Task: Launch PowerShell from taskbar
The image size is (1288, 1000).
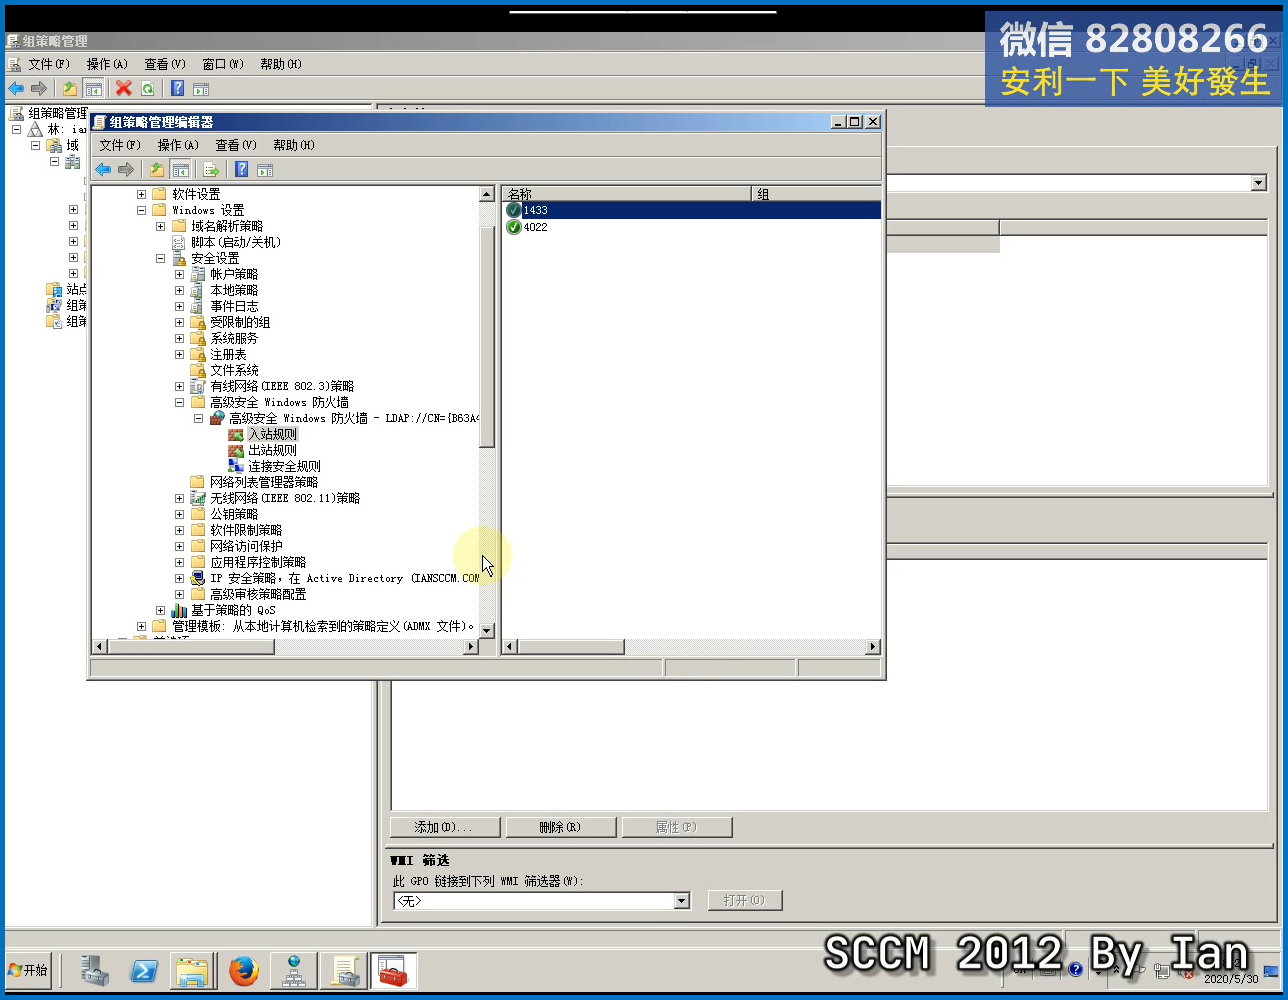Action: point(144,970)
